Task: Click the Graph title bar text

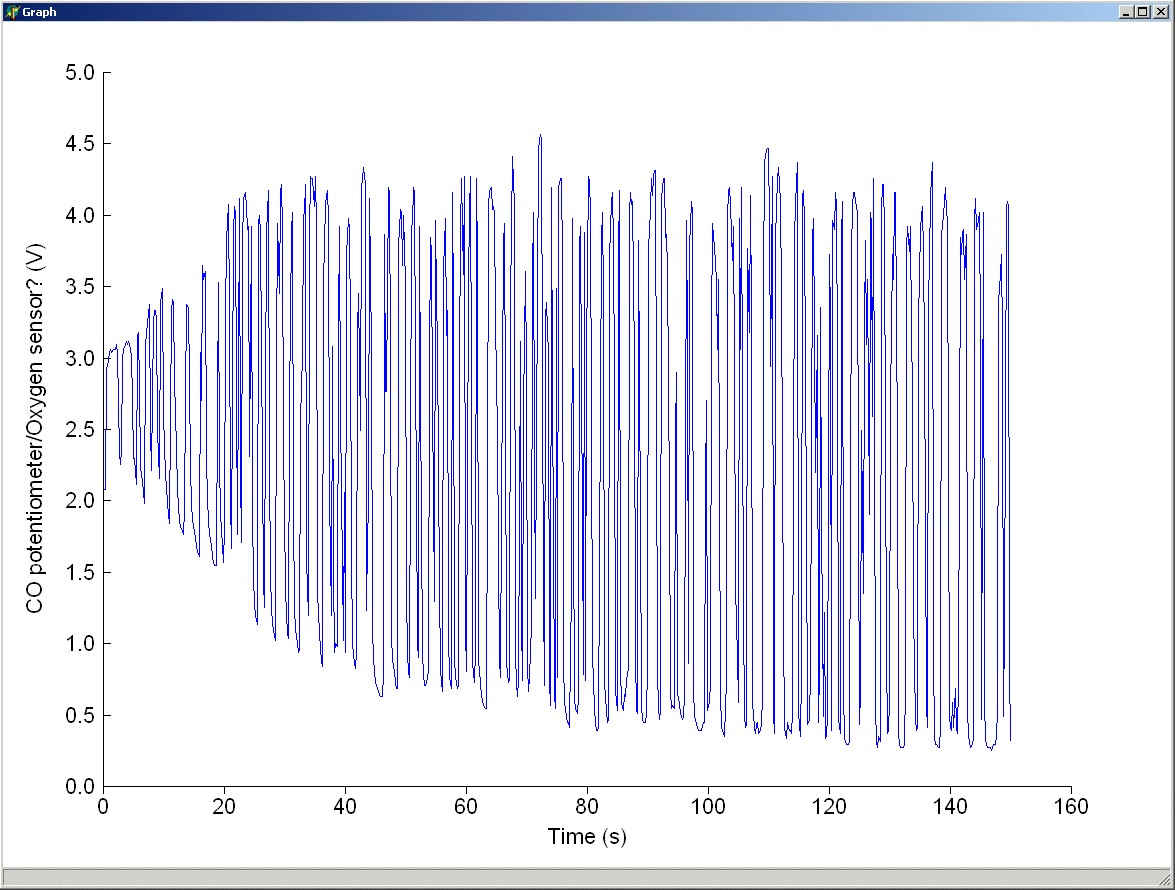Action: coord(39,13)
